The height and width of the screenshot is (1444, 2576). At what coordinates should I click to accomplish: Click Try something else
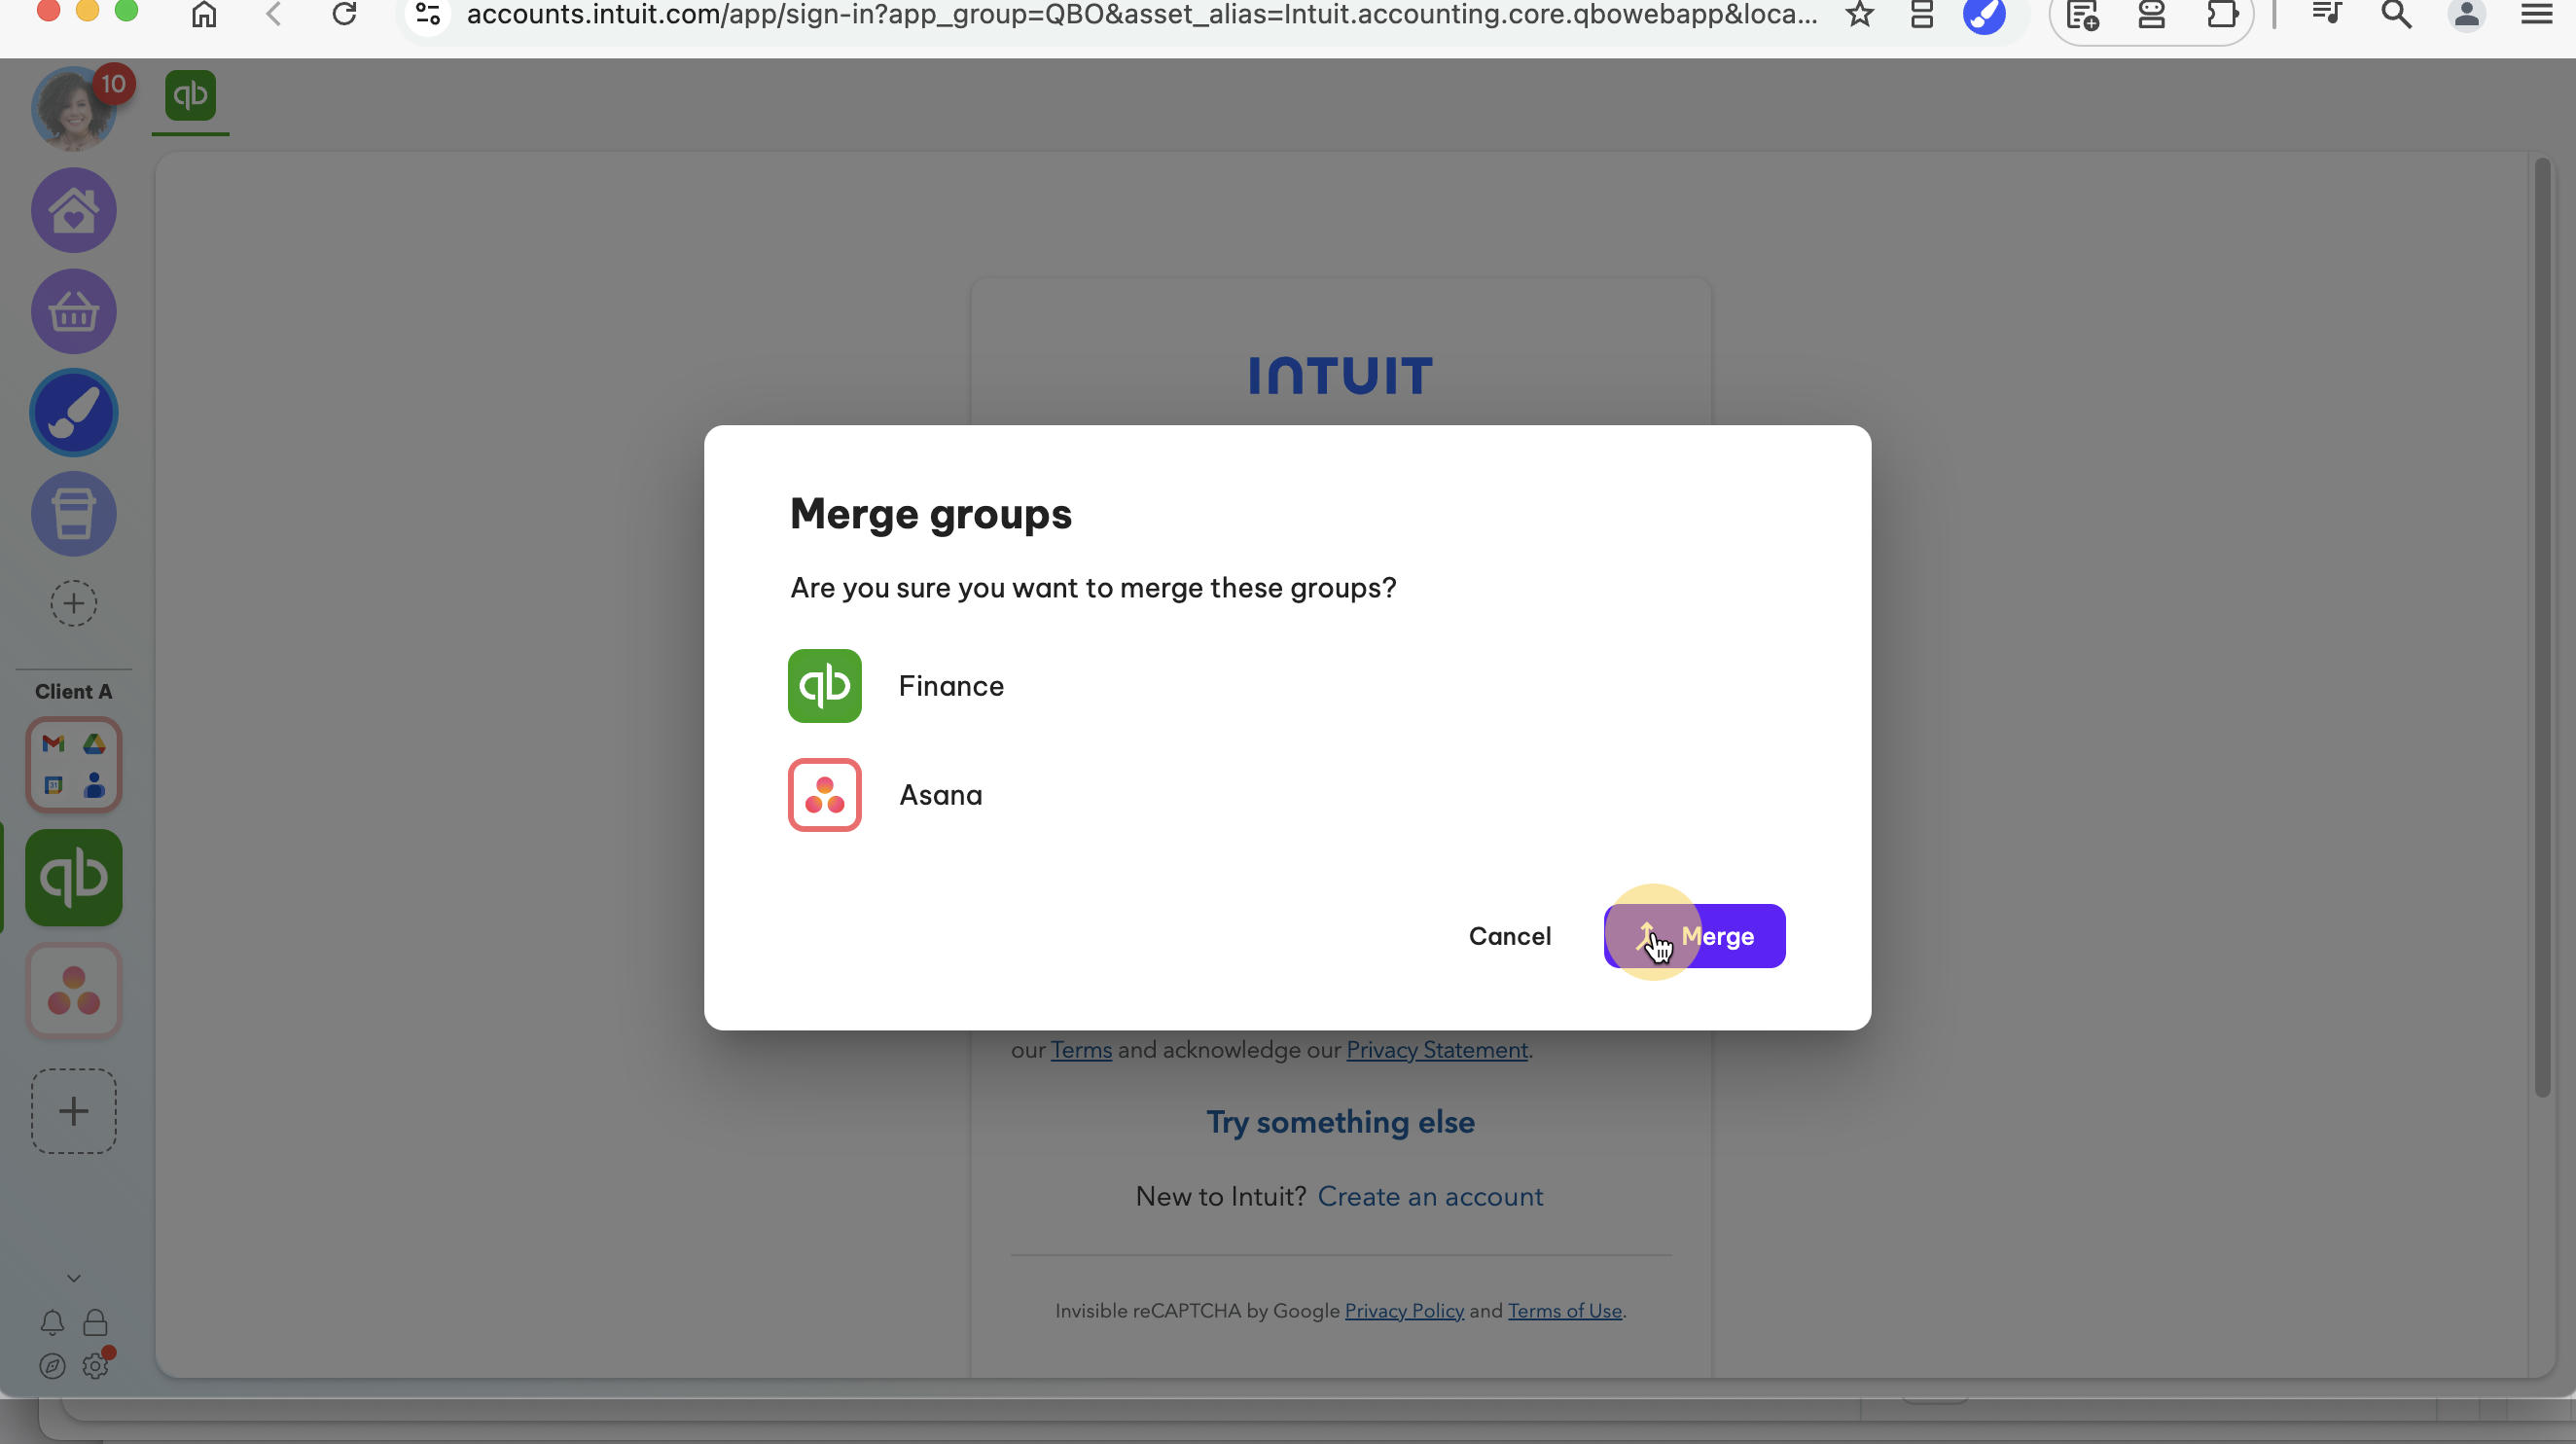click(x=1340, y=1122)
